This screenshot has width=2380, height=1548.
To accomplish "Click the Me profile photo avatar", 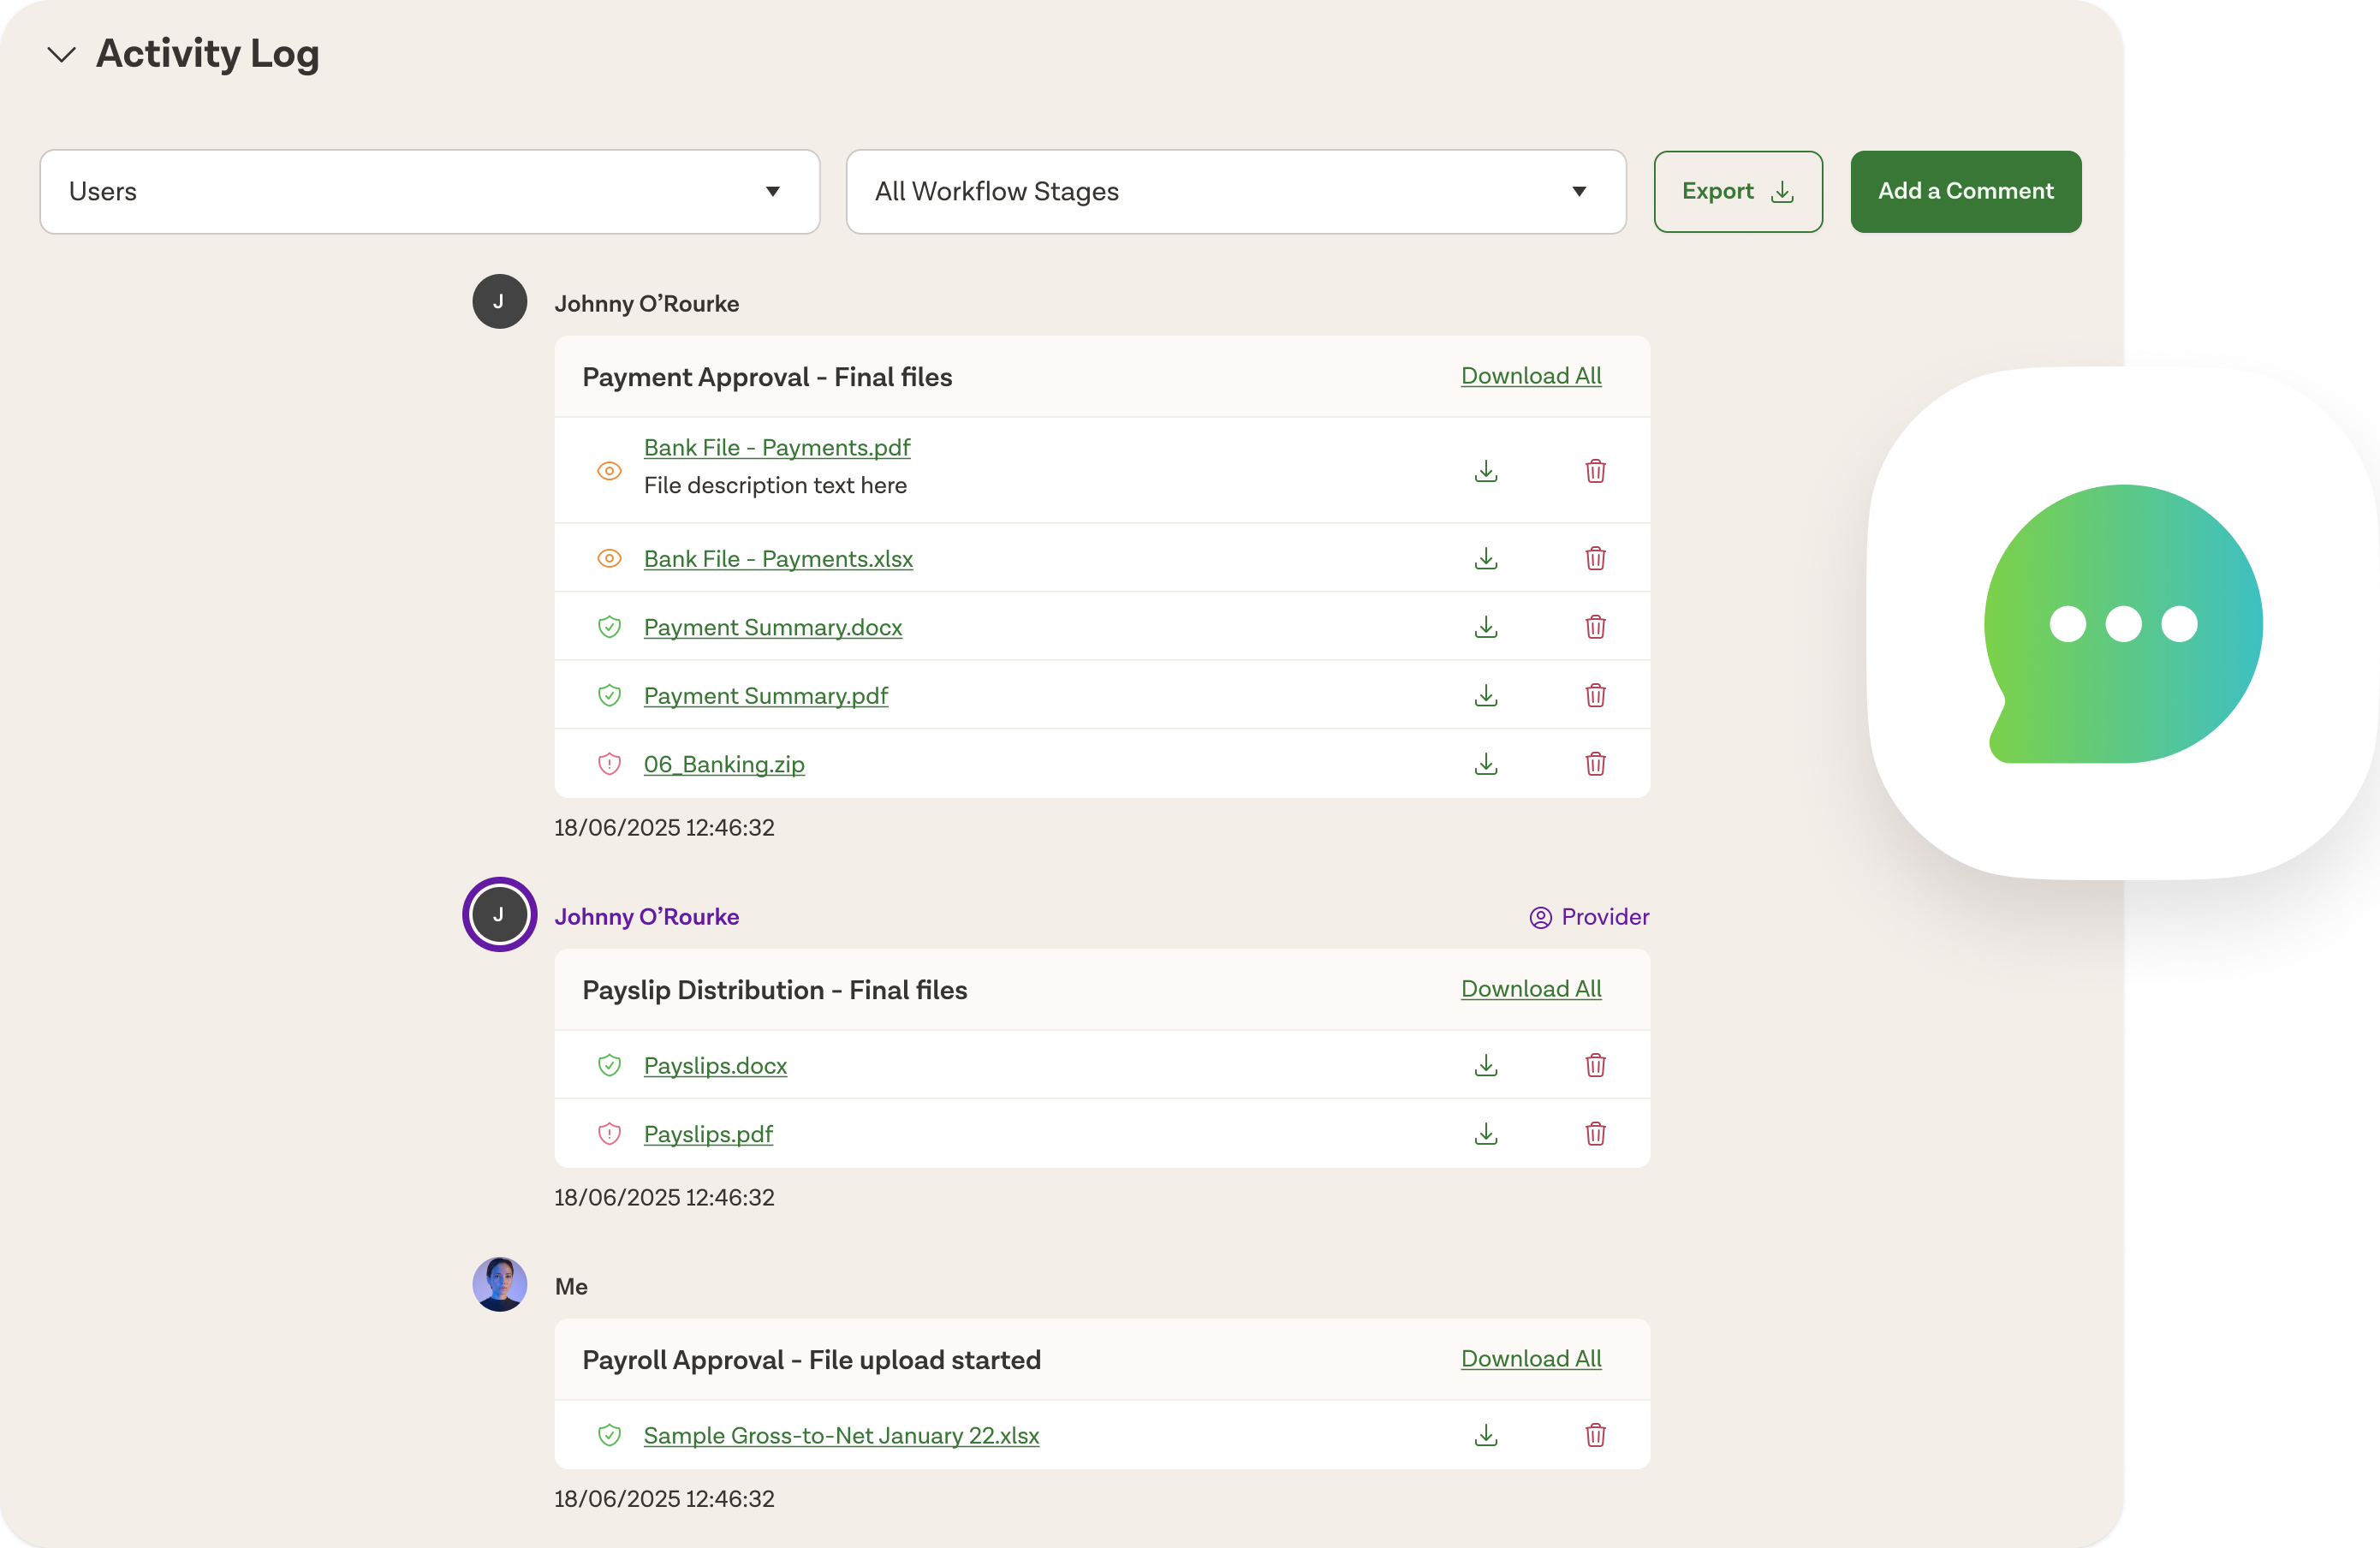I will (500, 1285).
